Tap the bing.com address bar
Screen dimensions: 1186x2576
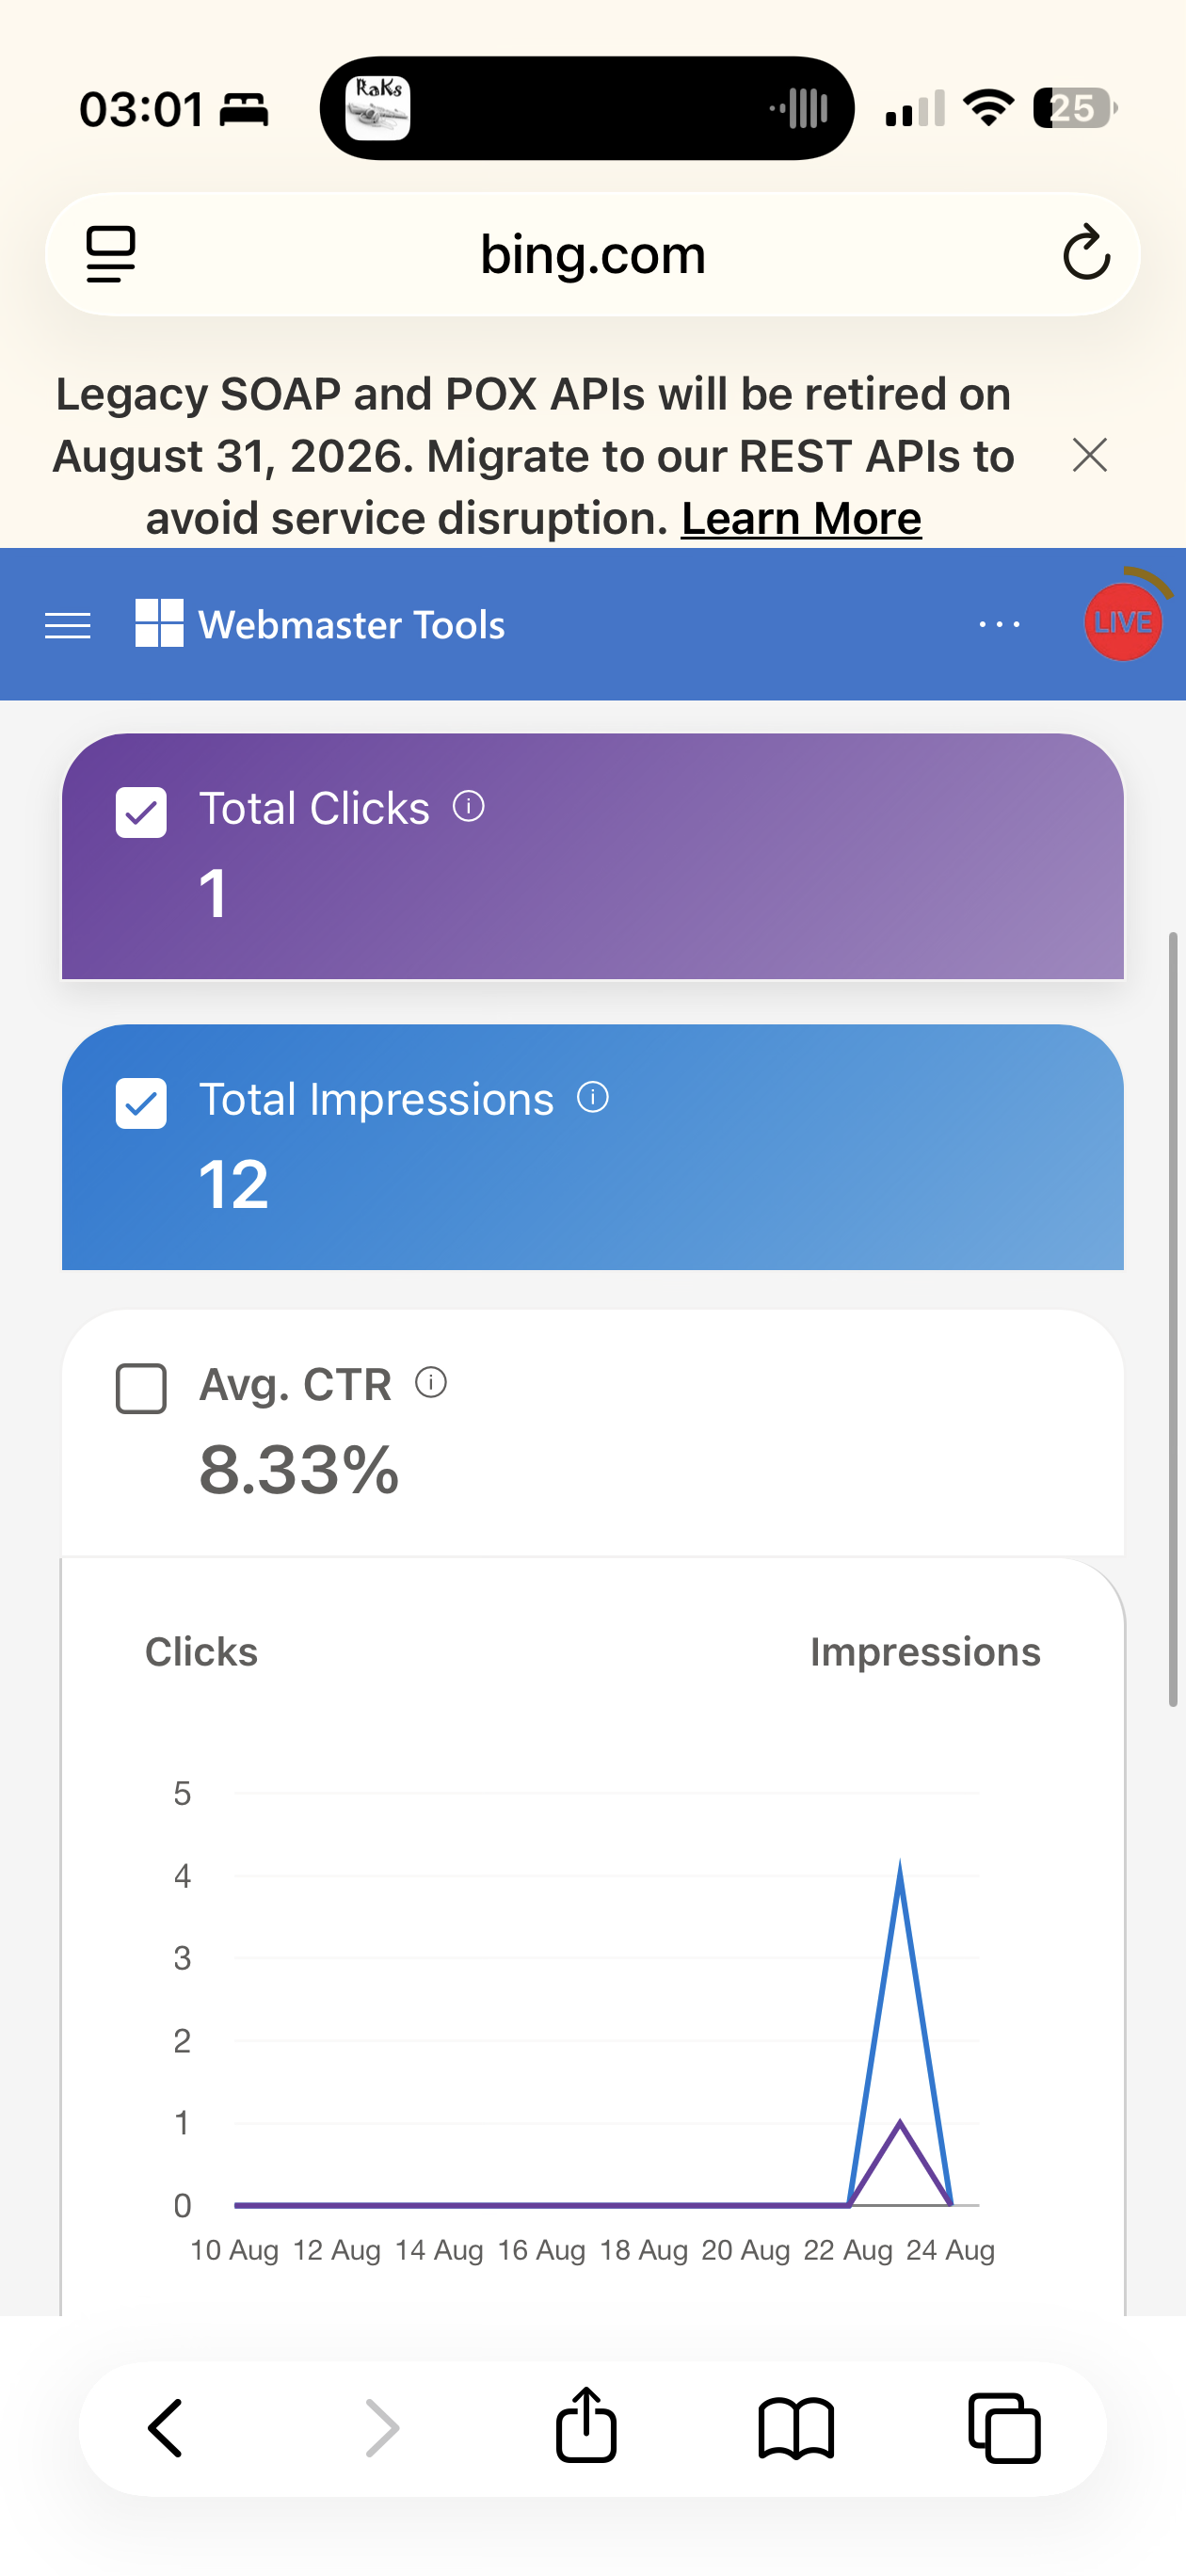[593, 254]
